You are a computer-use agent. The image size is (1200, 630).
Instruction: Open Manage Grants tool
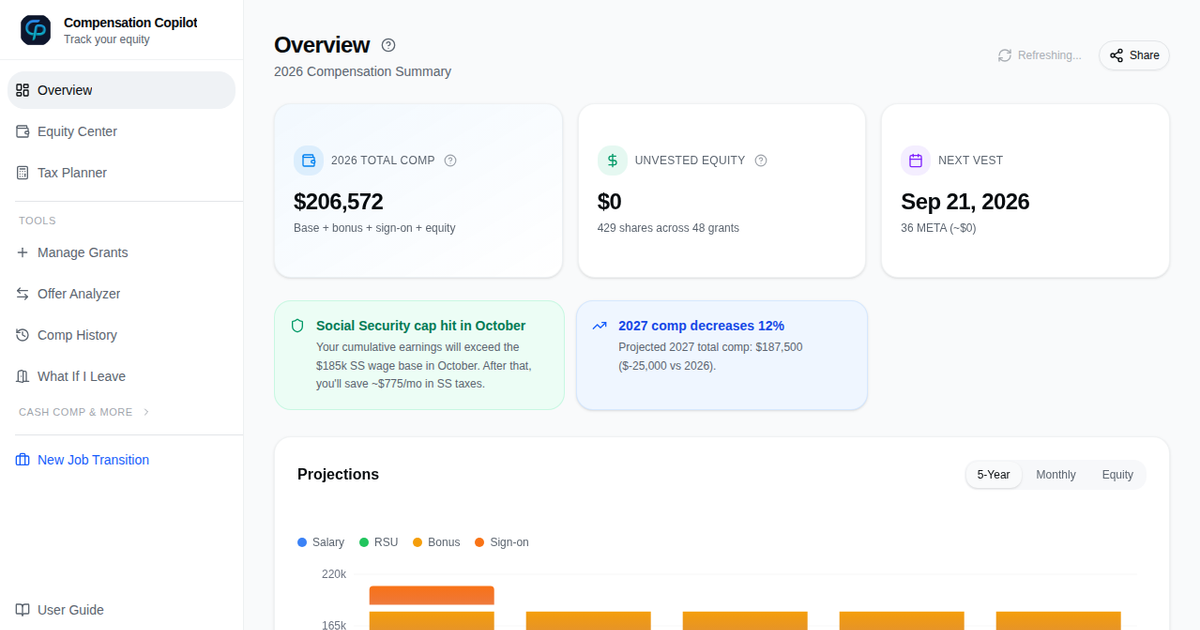pyautogui.click(x=122, y=253)
